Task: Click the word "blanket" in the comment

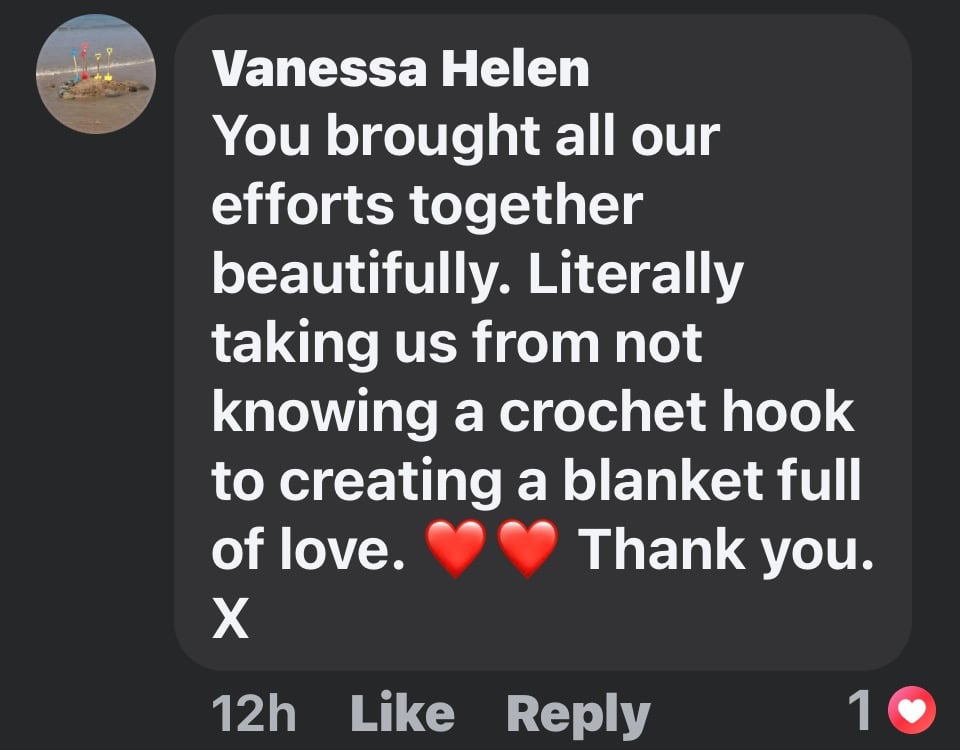Action: (641, 481)
